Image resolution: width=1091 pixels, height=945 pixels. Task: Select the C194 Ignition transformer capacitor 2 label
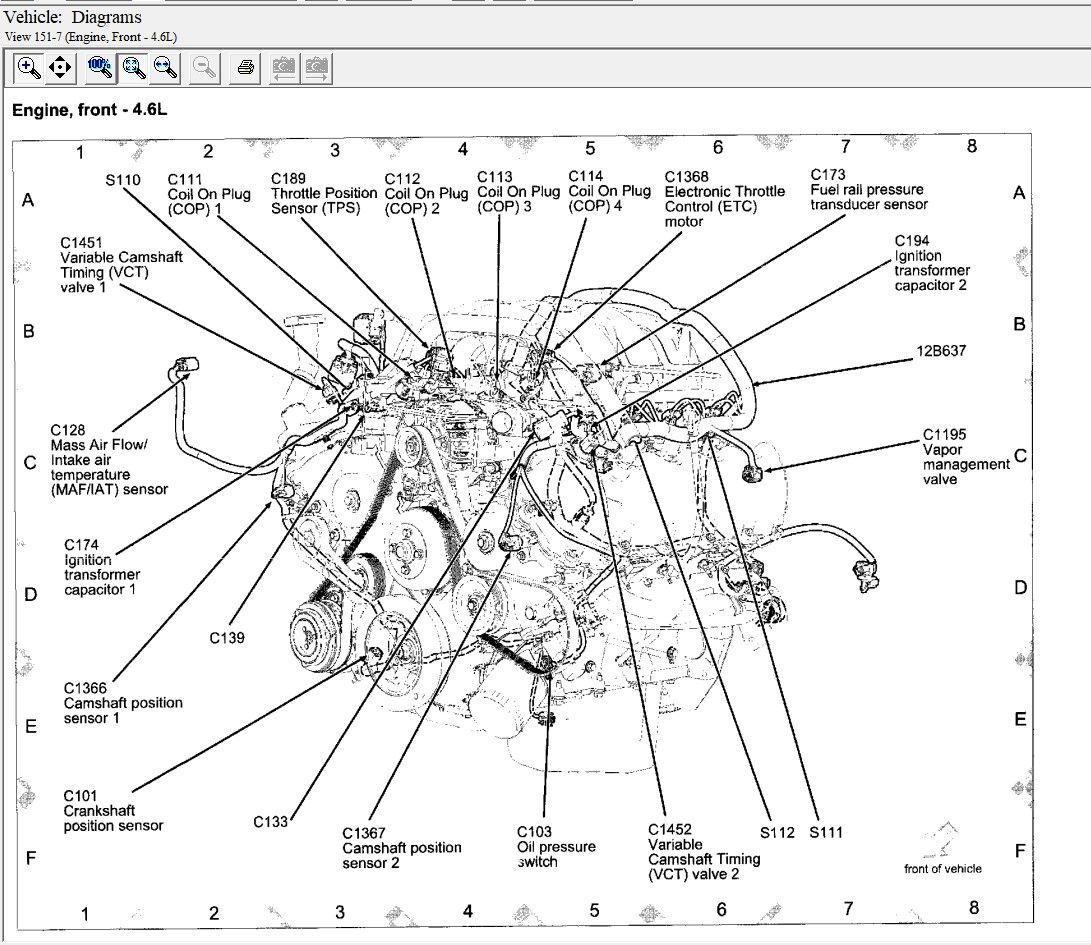pos(931,263)
